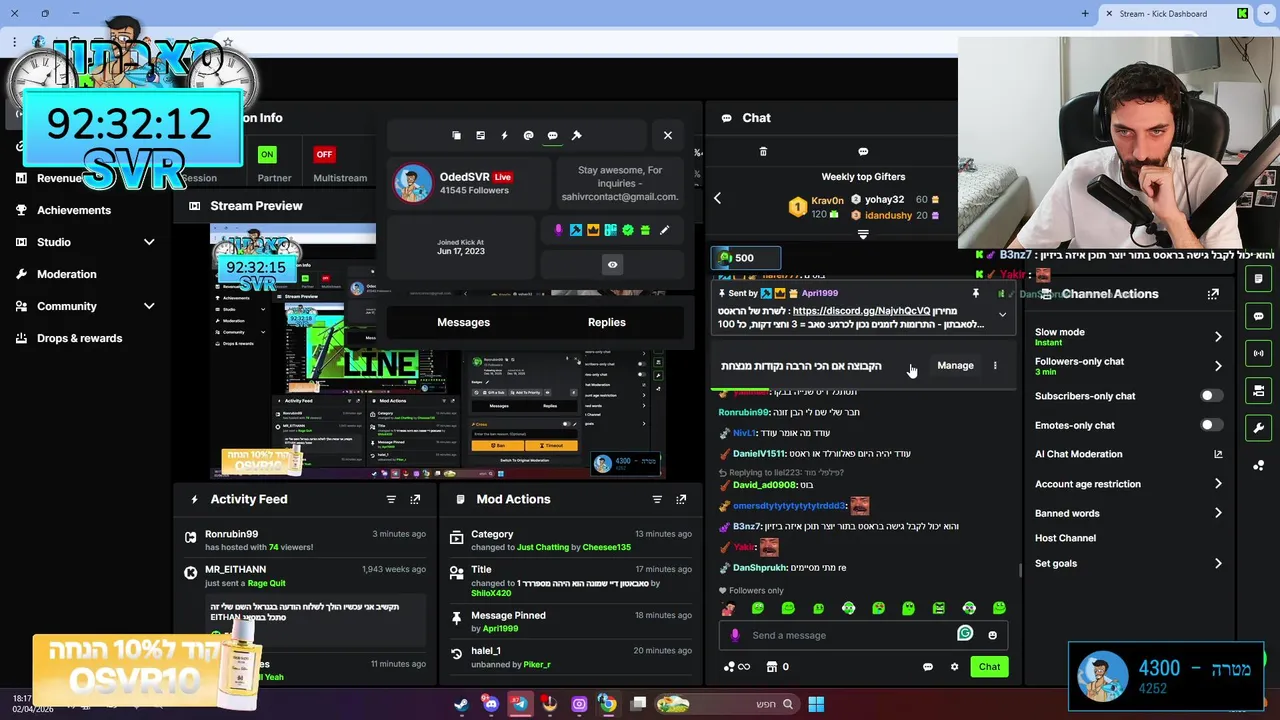Expand Studio menu in left sidebar
The height and width of the screenshot is (720, 1280).
click(x=85, y=242)
